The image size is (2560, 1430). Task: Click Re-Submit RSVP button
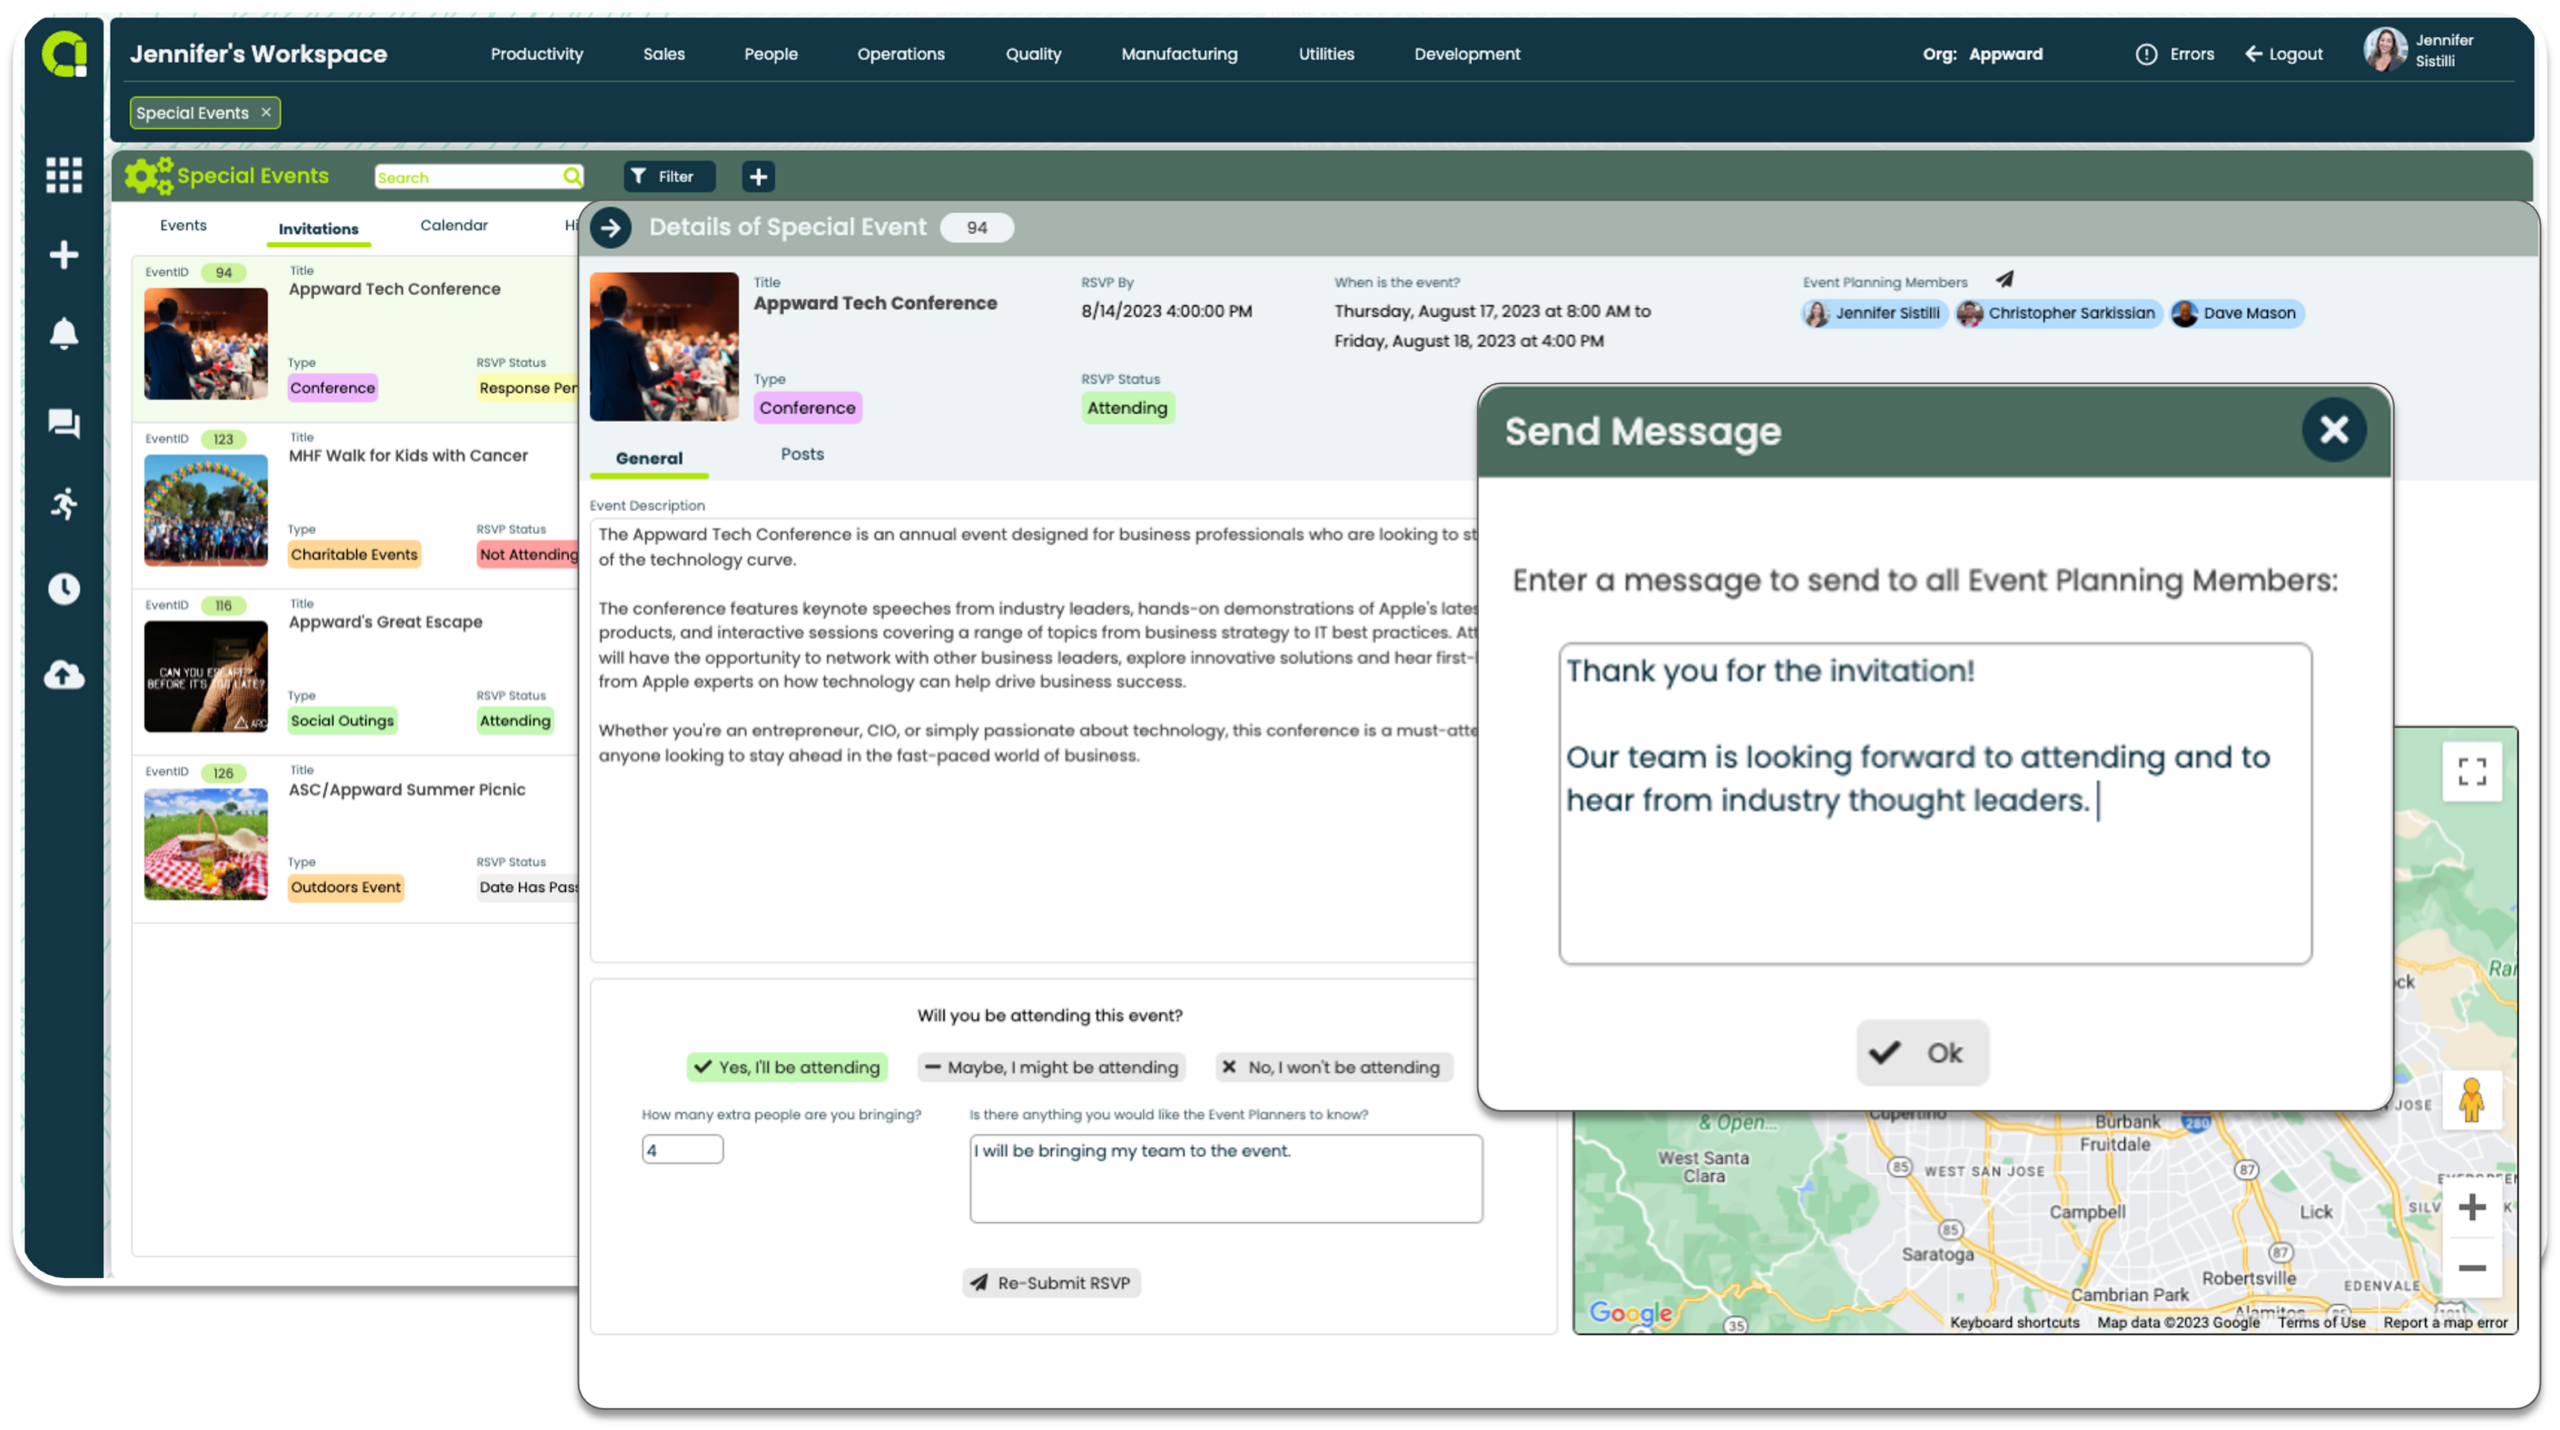(x=1051, y=1282)
